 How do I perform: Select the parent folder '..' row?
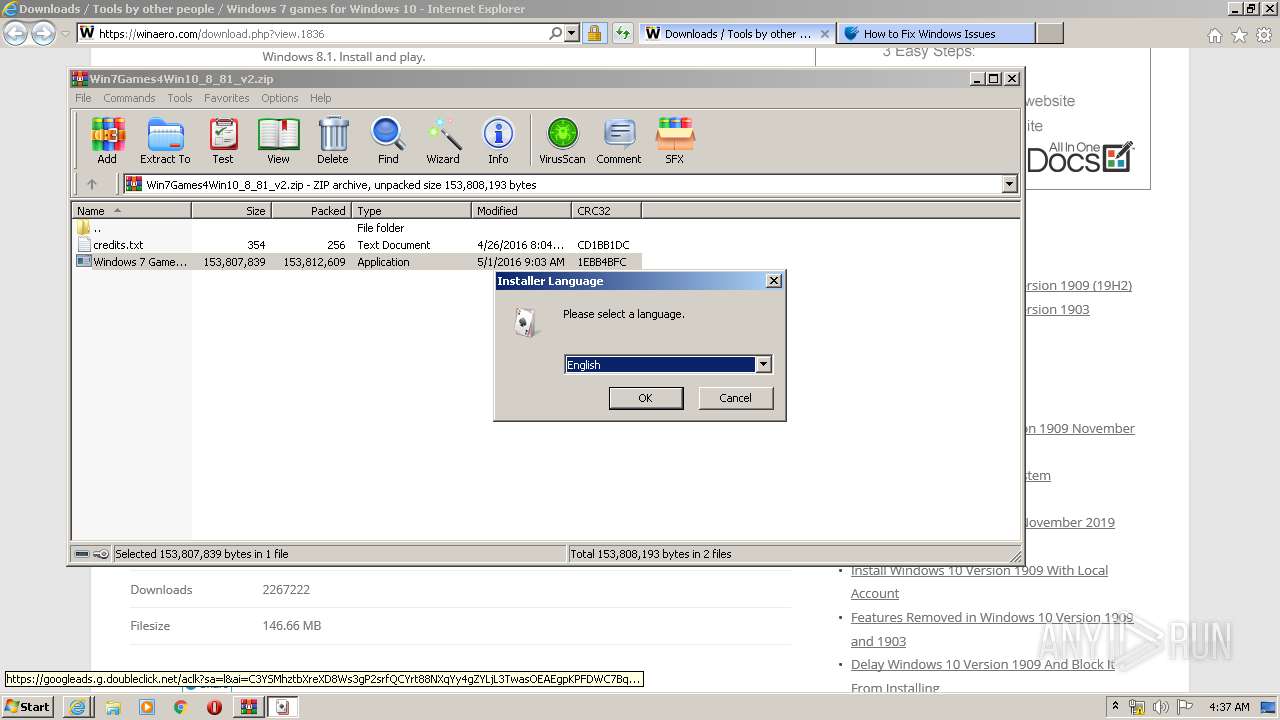(357, 228)
